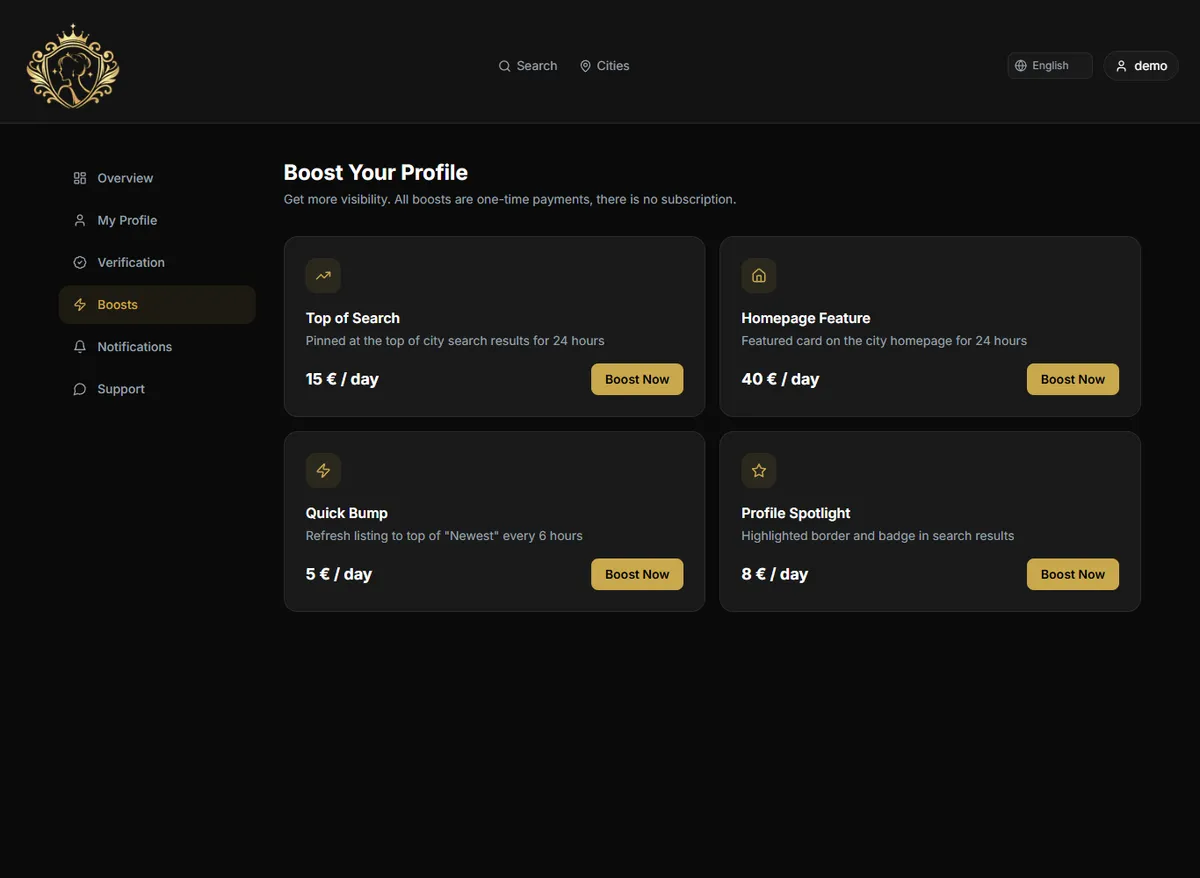
Task: Open My Profile in the sidebar
Action: click(x=157, y=220)
